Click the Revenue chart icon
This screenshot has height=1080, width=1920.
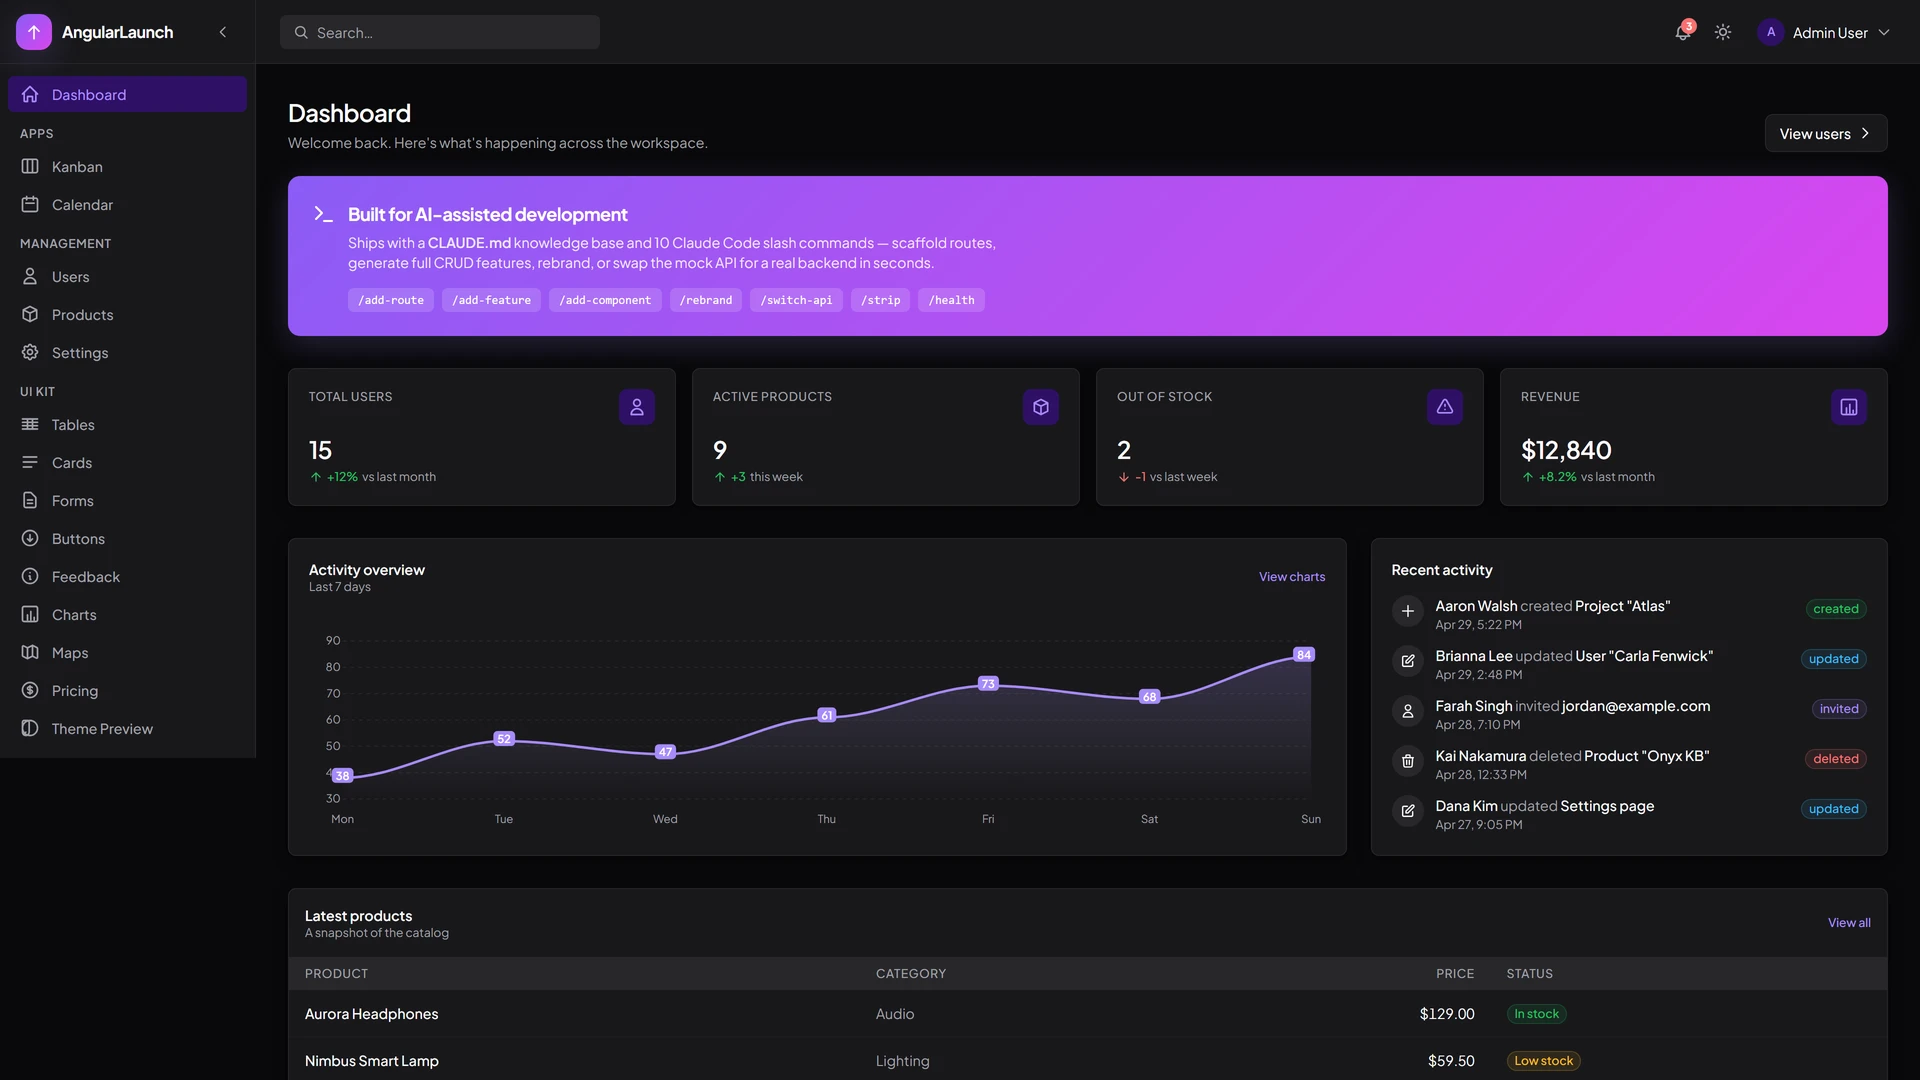pyautogui.click(x=1849, y=407)
